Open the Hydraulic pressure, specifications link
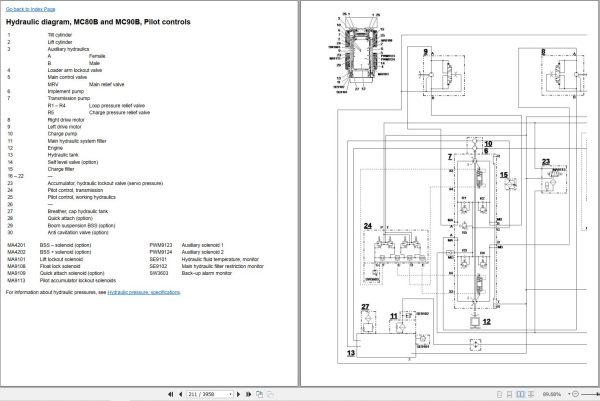The width and height of the screenshot is (600, 401). (x=143, y=292)
